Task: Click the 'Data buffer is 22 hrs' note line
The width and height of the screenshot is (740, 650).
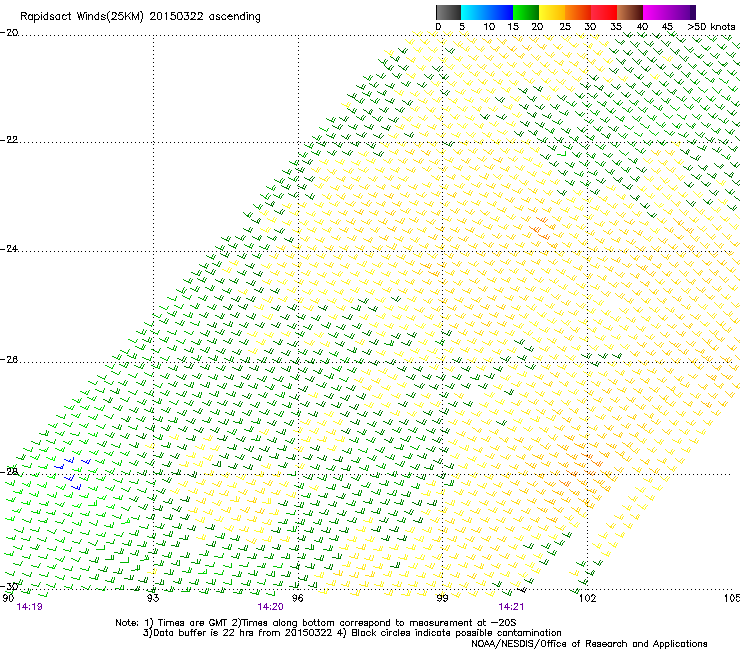Action: point(352,633)
